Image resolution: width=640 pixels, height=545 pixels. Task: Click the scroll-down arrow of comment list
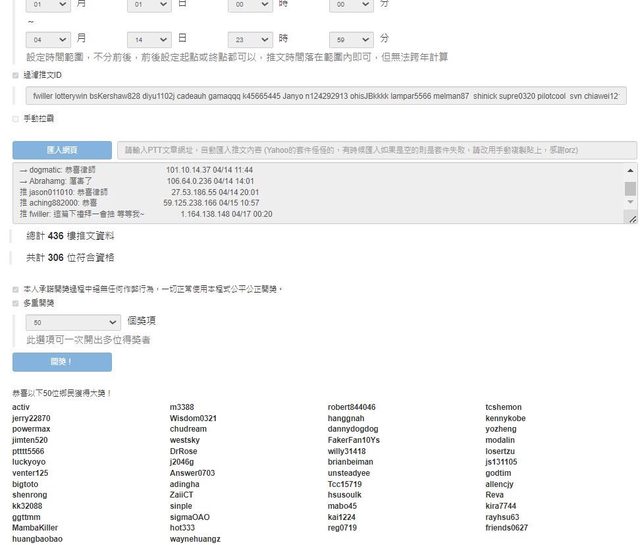pos(630,217)
